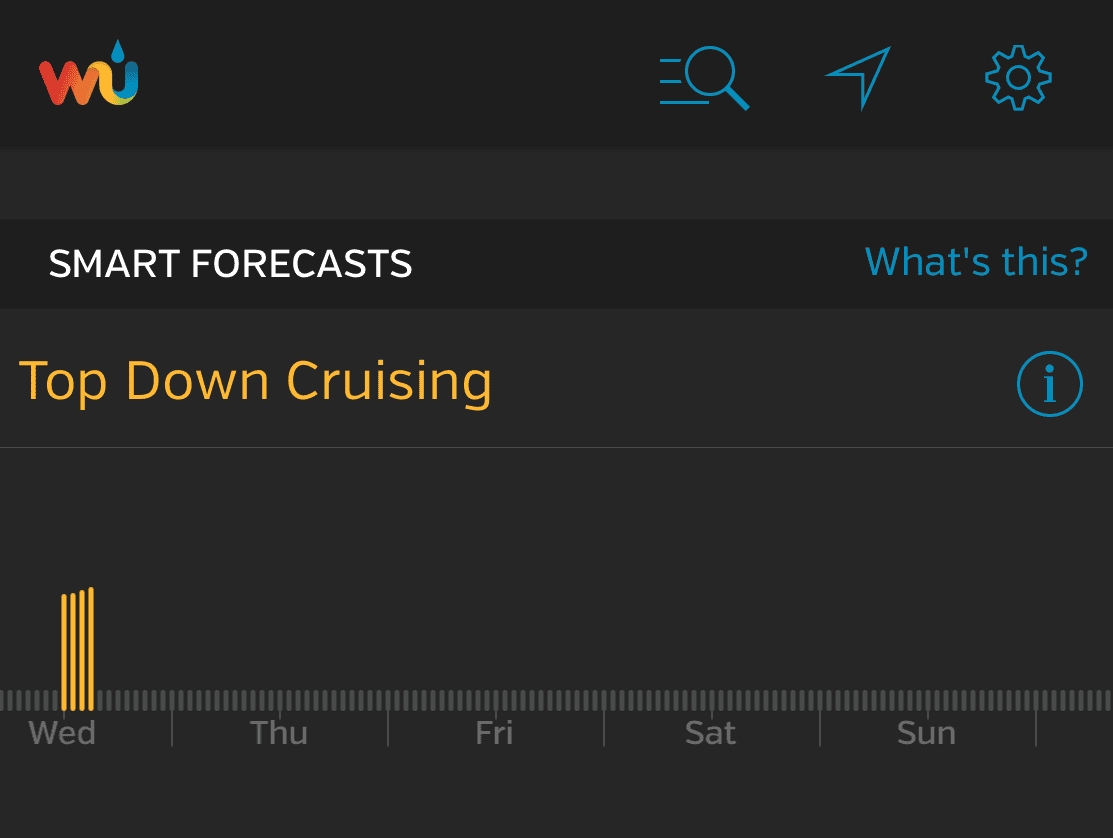Open settings via the gear icon
This screenshot has width=1113, height=838.
[x=1018, y=77]
